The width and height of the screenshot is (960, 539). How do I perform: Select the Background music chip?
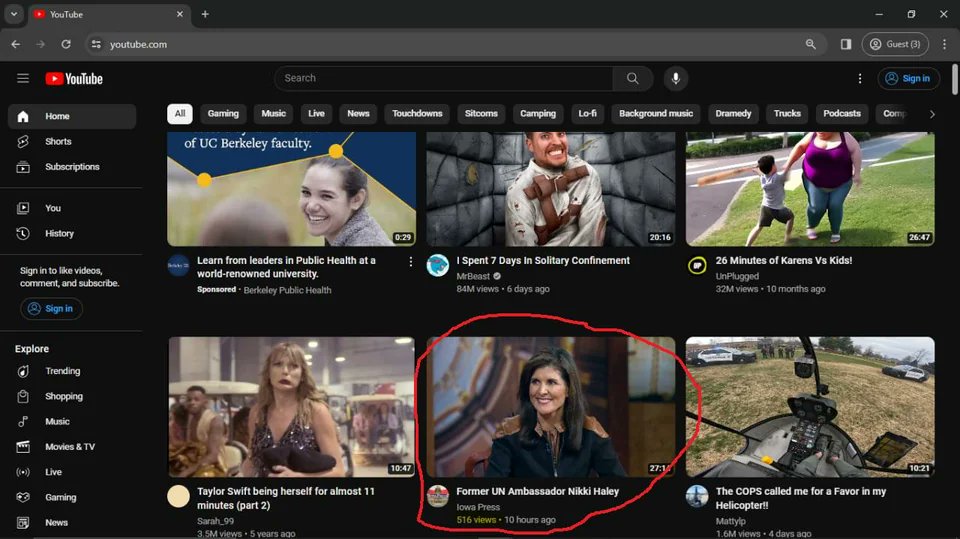[656, 113]
